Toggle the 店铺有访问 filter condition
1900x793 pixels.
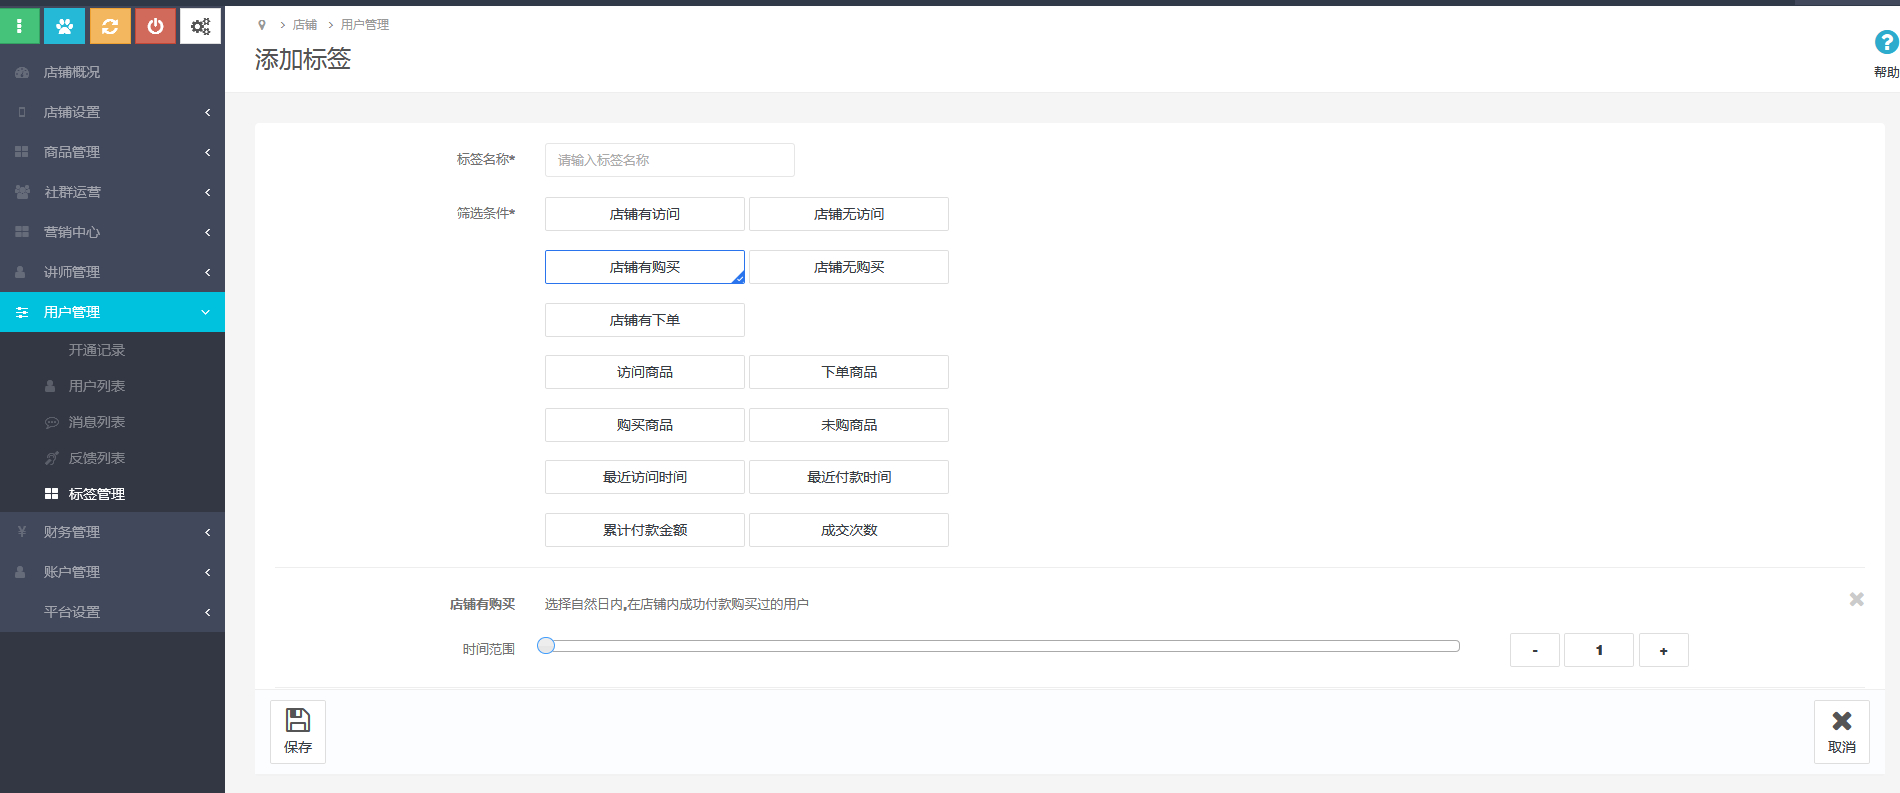pos(644,214)
